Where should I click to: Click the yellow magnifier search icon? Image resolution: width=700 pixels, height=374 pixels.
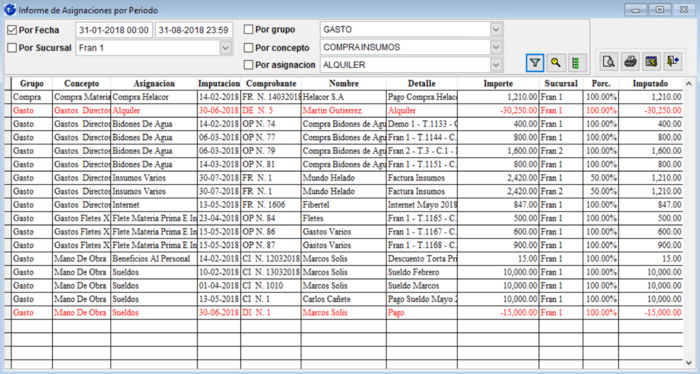556,63
